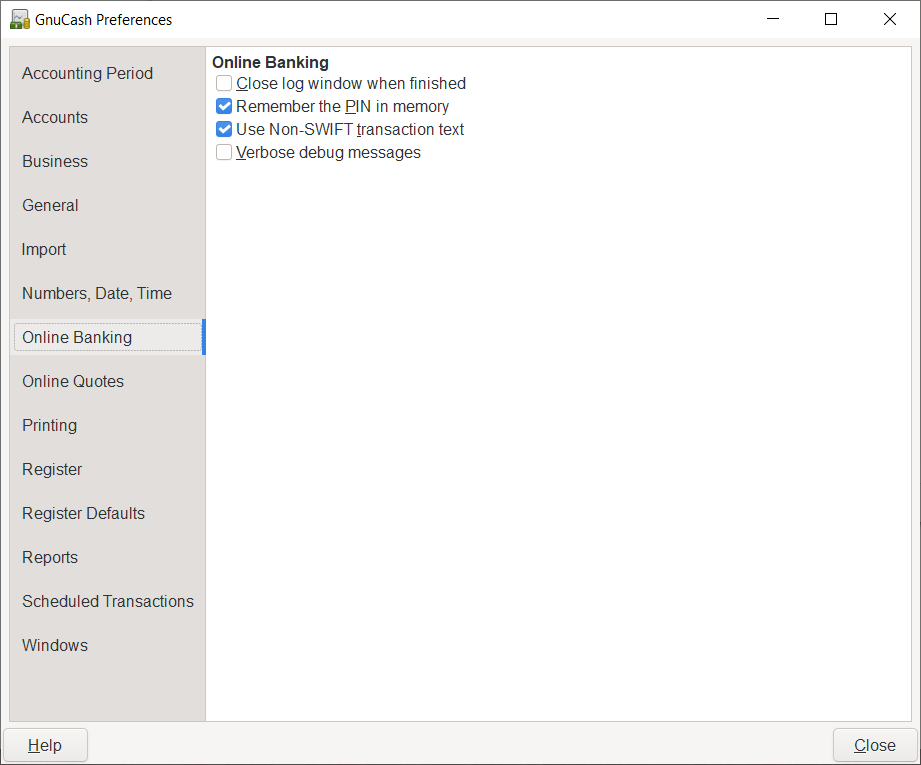Enable Close log window when finished
This screenshot has width=921, height=765.
(225, 84)
